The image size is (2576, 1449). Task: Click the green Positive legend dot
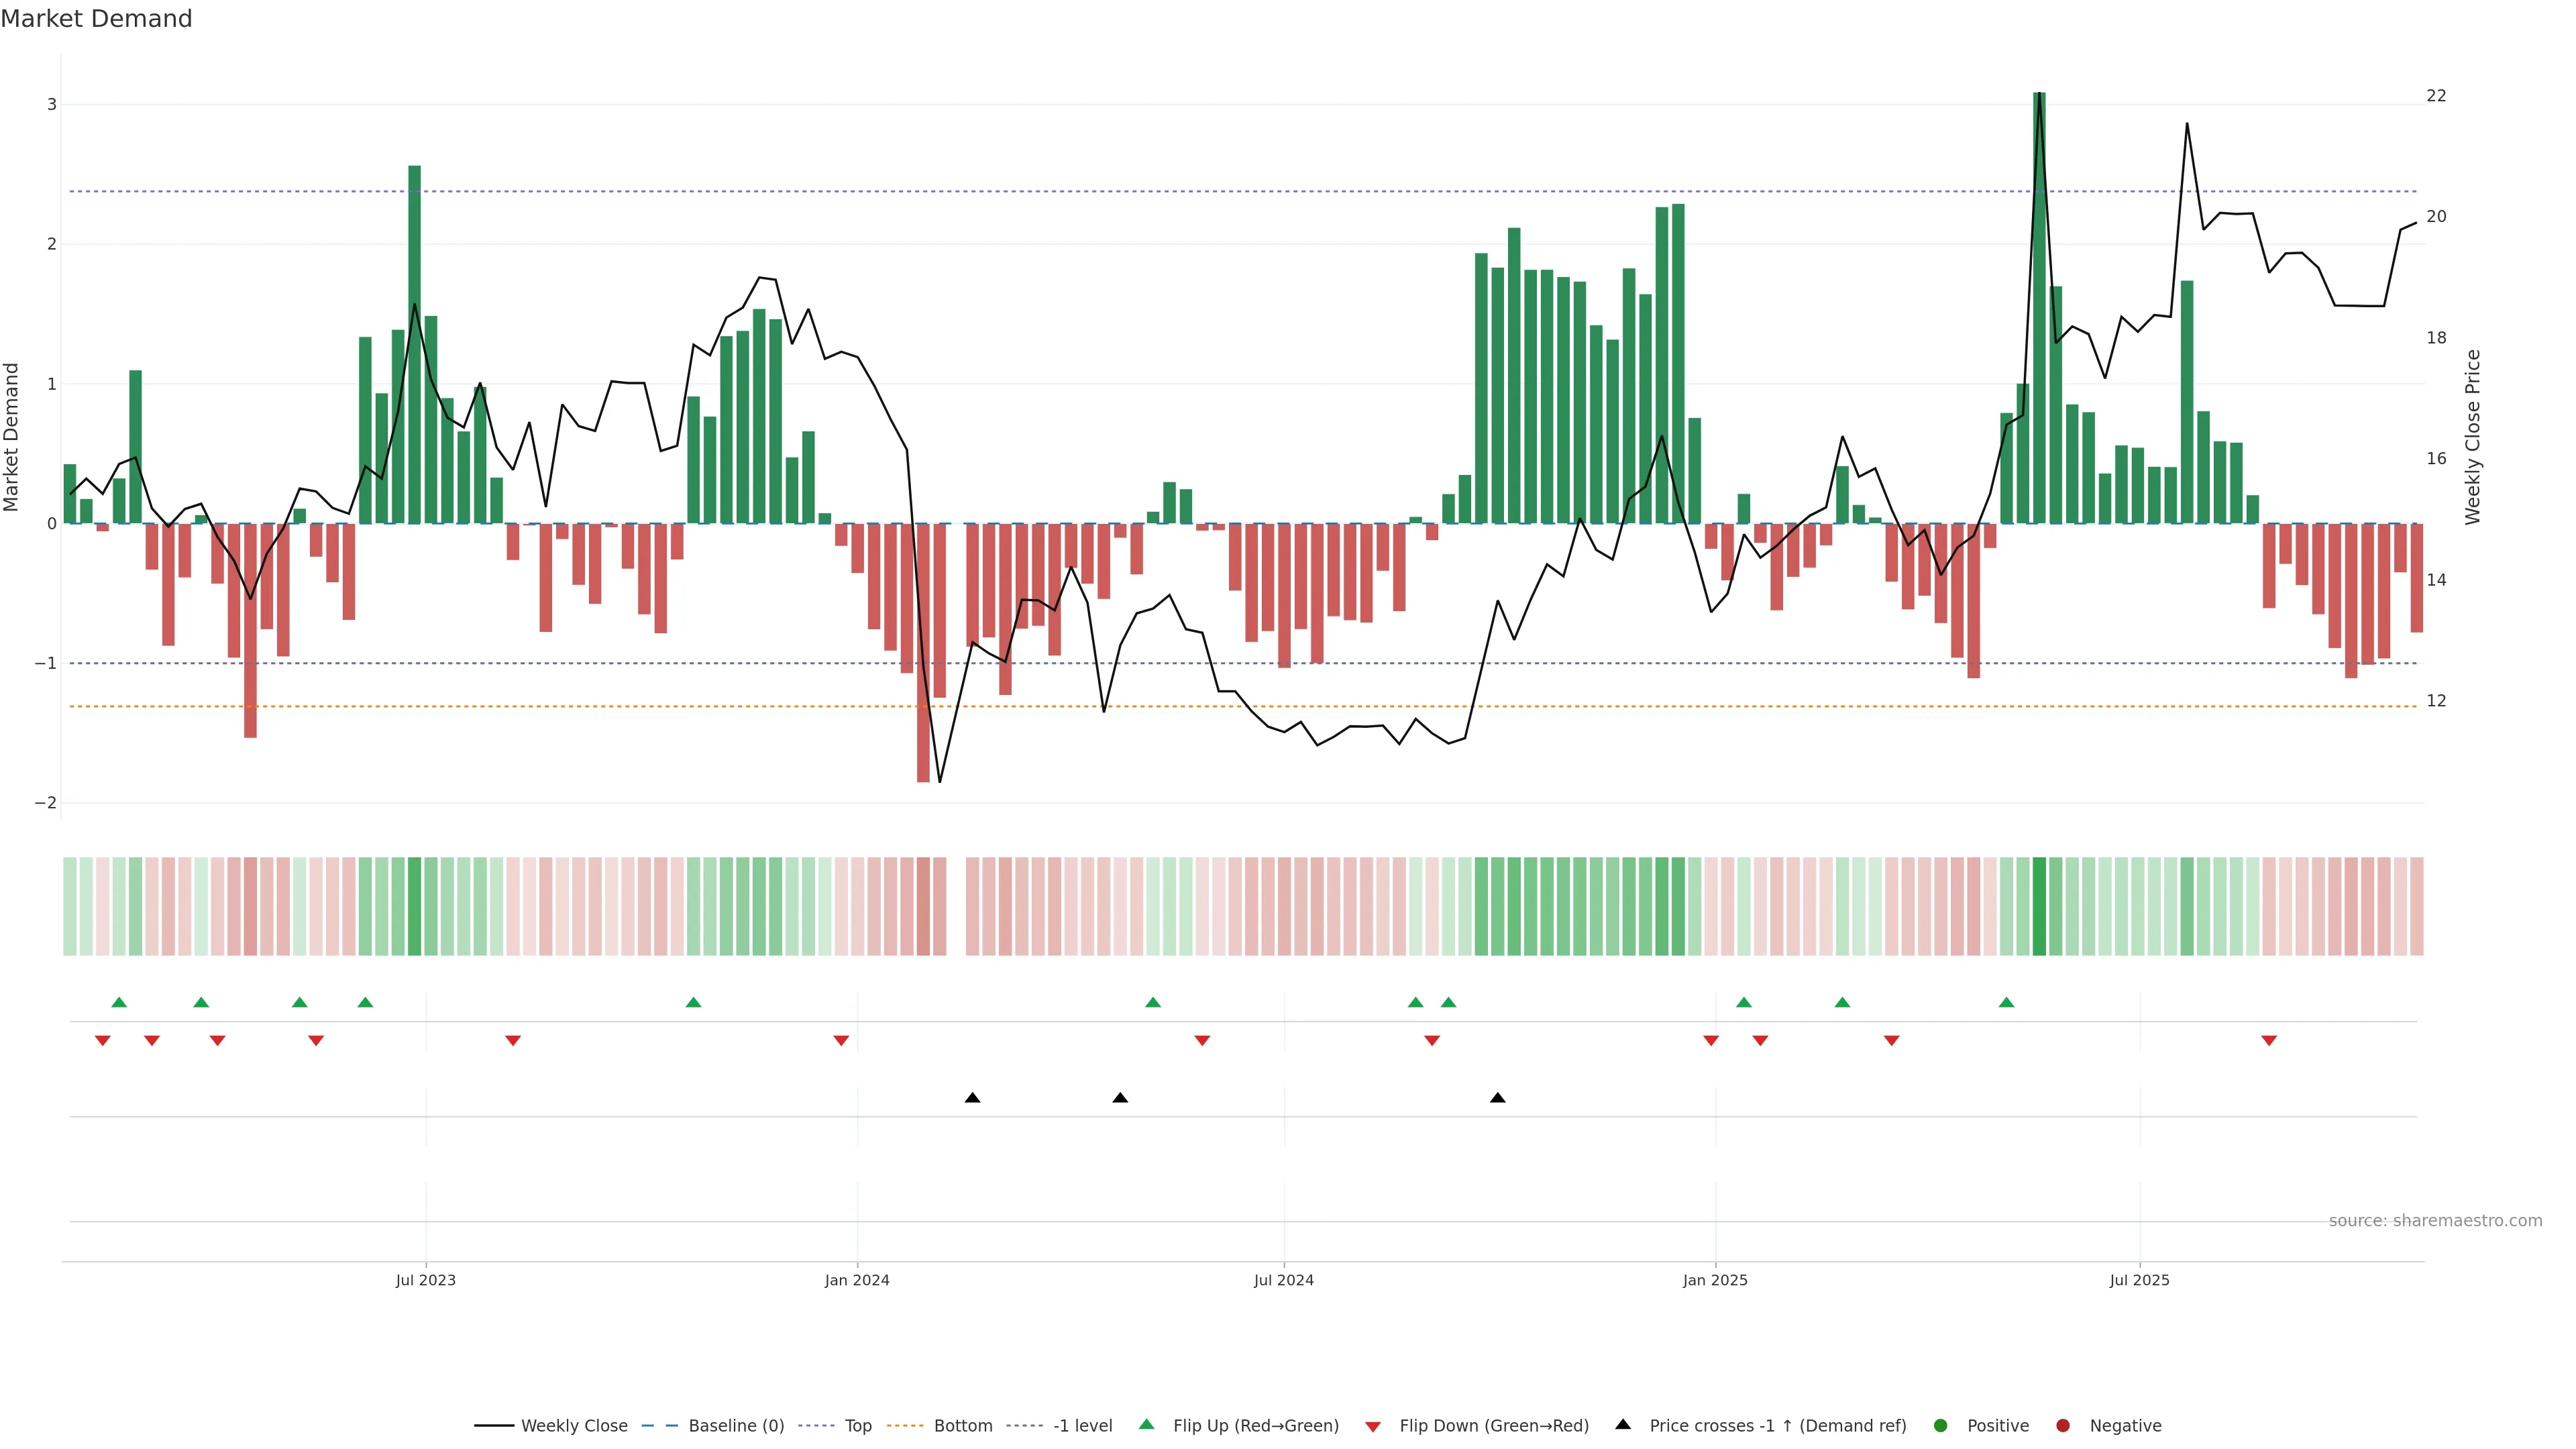click(1941, 1425)
